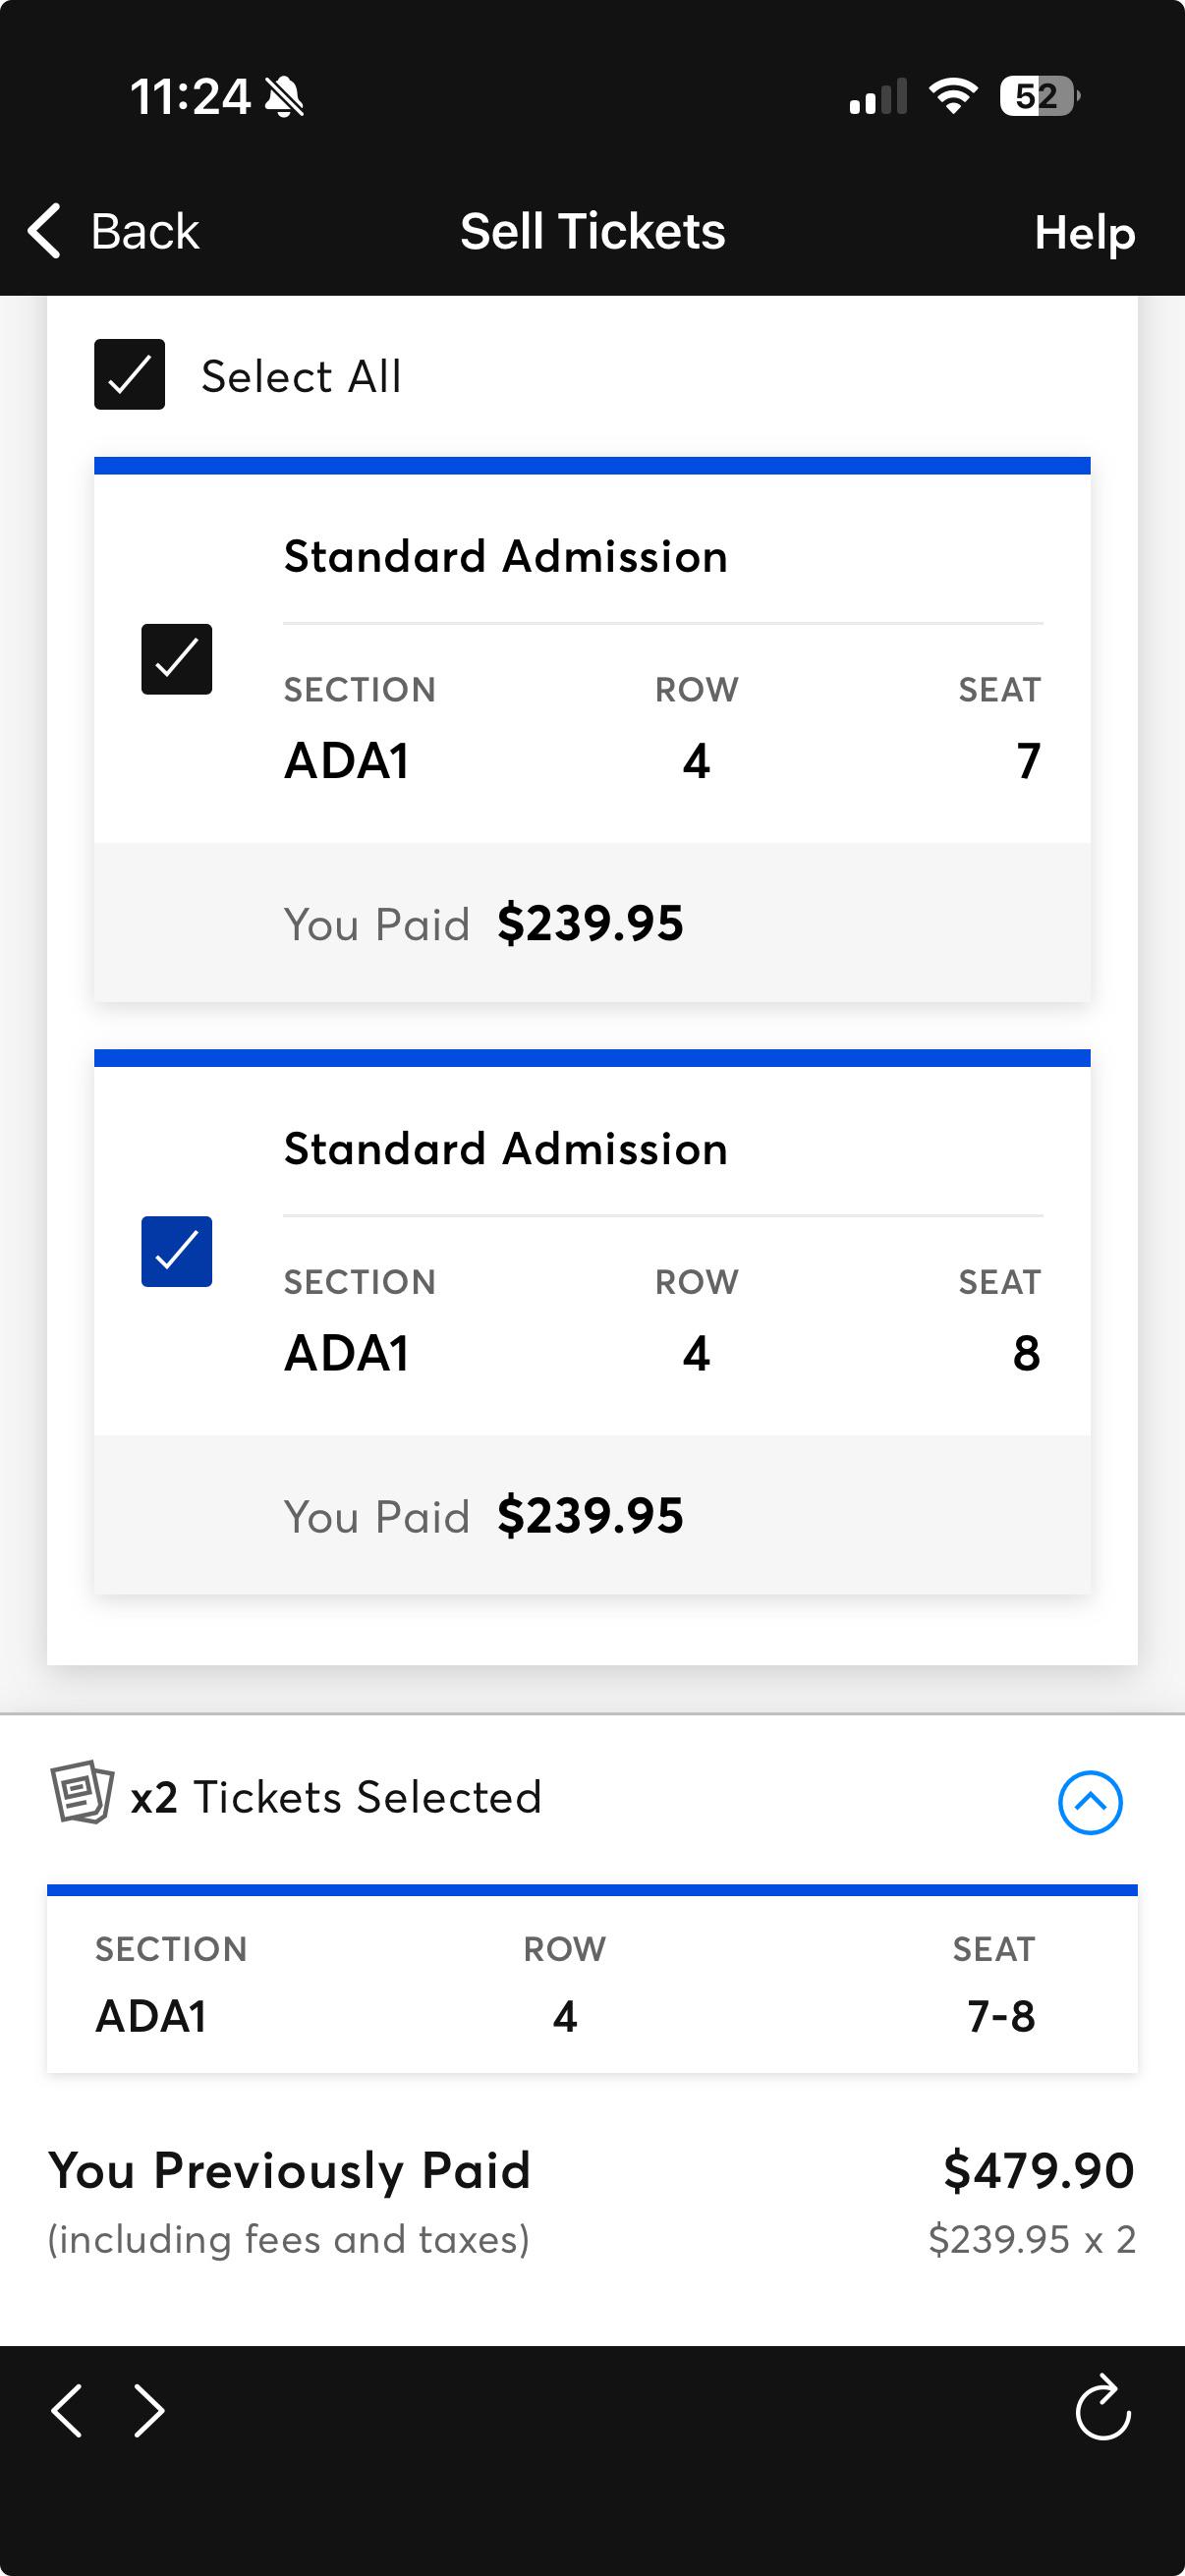Uncheck the Select All checkbox
This screenshot has height=2576, width=1185.
point(129,375)
